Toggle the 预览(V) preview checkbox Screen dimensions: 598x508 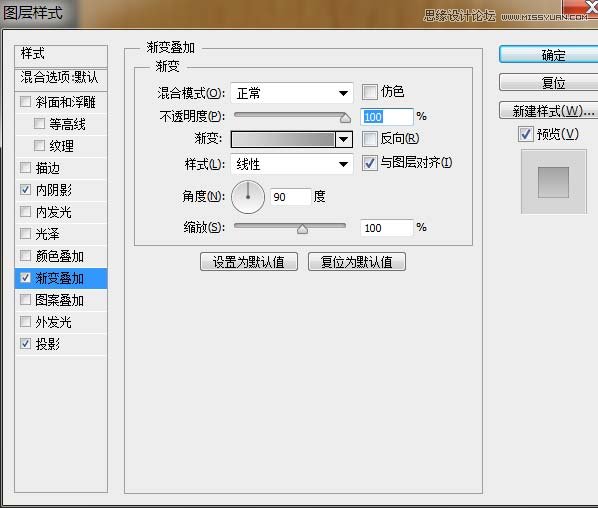click(526, 134)
